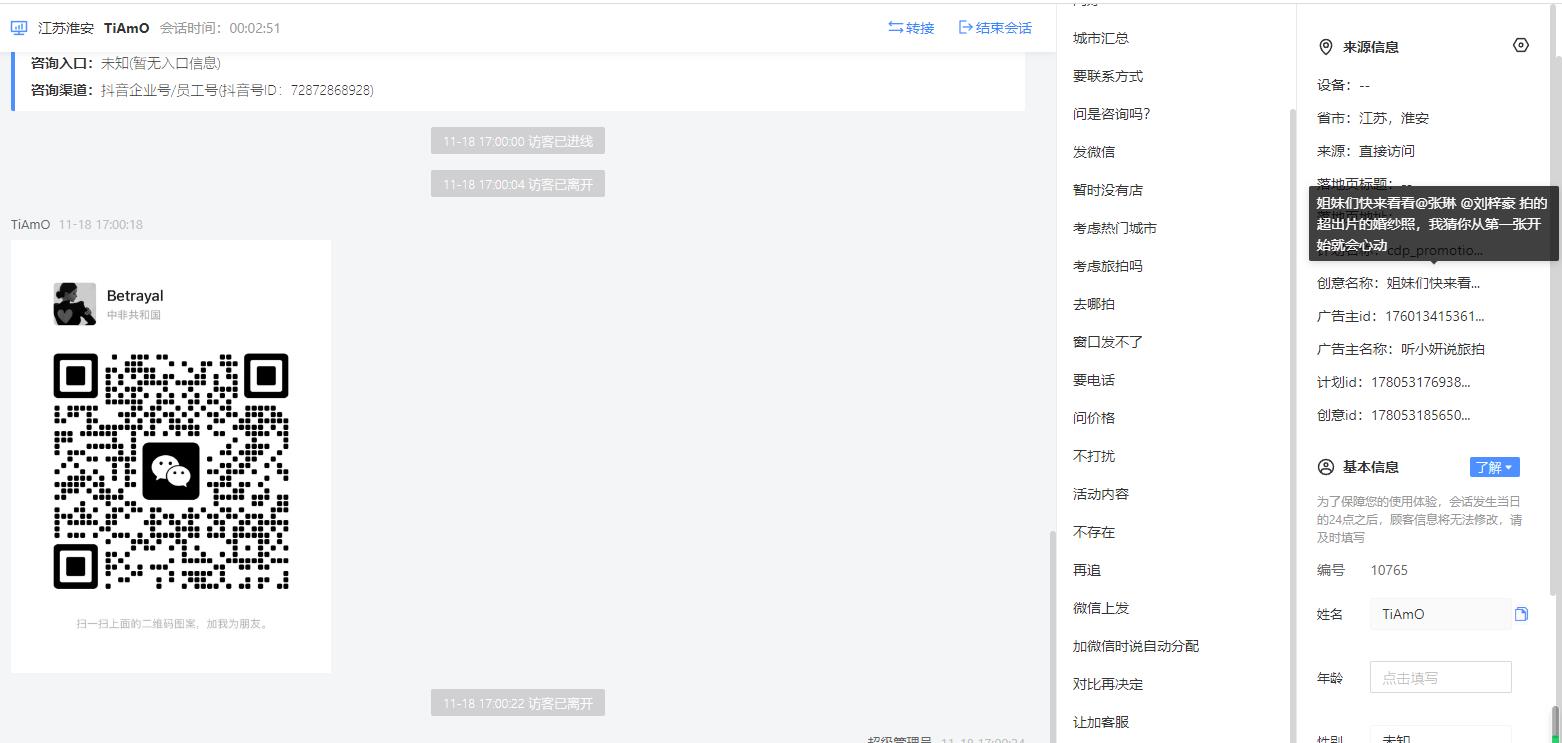Click the 创意名称 value 姐妹们快来看
The image size is (1562, 743).
click(x=1433, y=283)
